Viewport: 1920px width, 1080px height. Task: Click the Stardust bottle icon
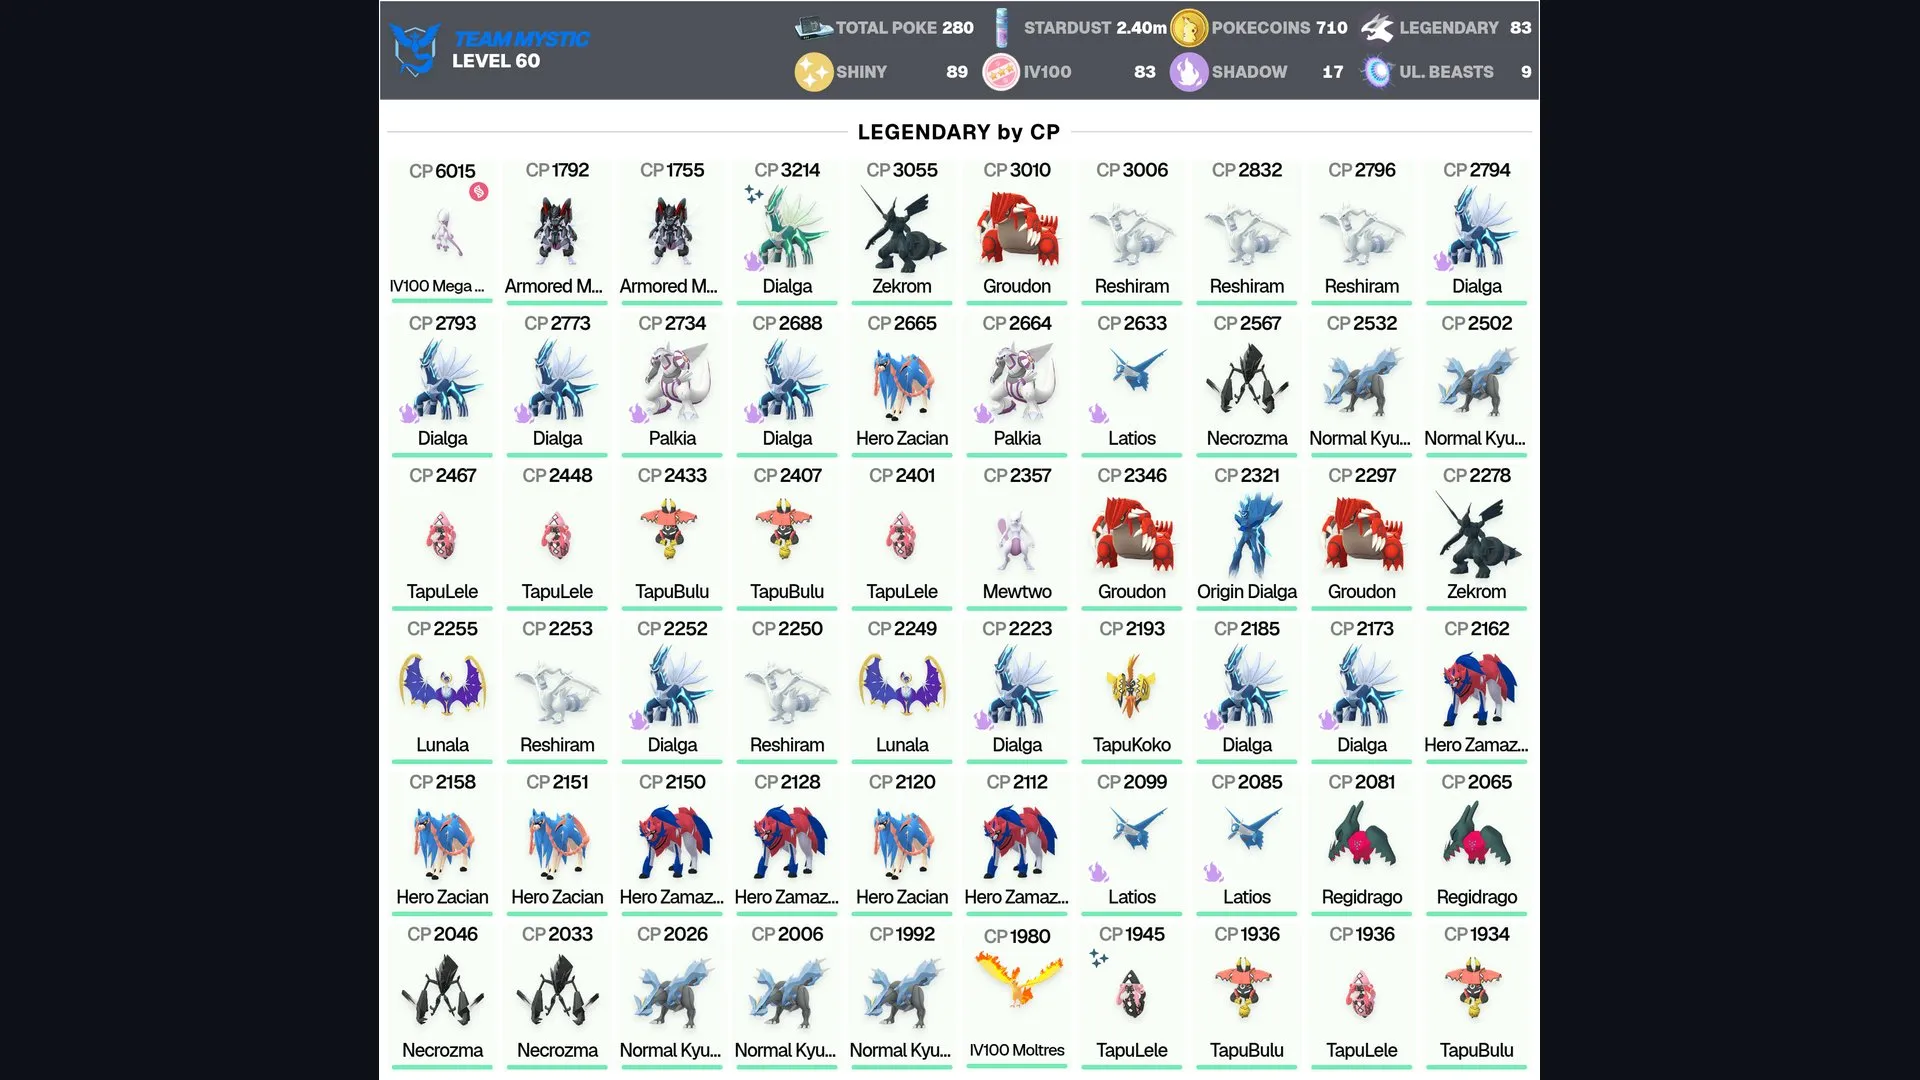point(1001,28)
